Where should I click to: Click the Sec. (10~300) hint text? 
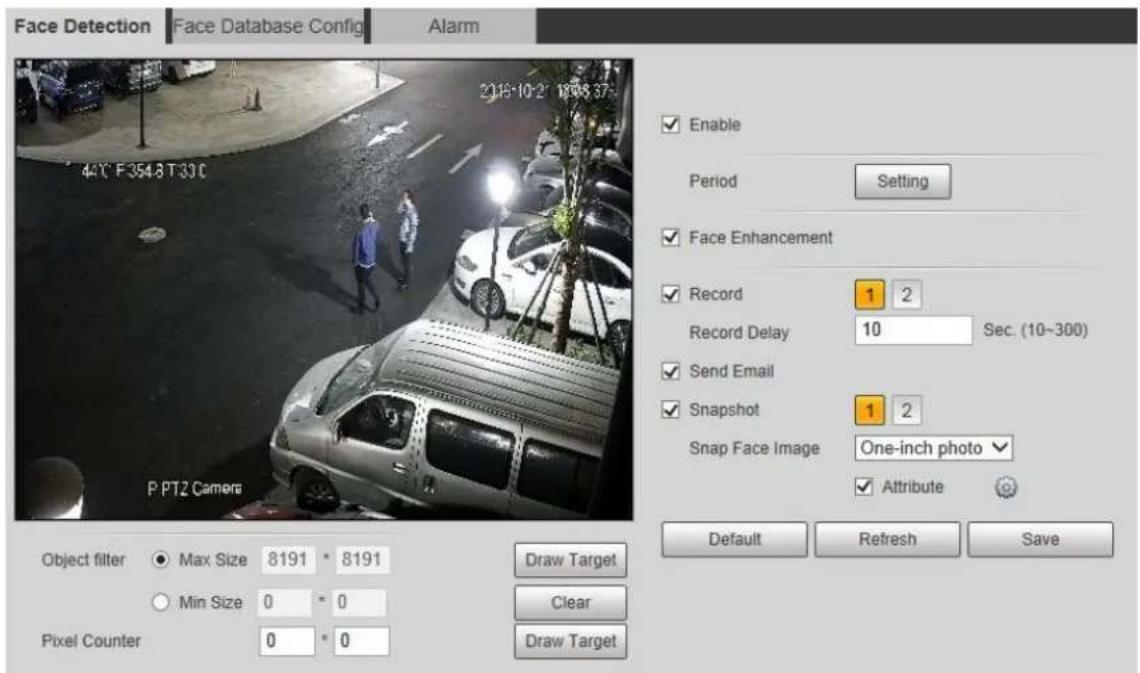point(1035,330)
